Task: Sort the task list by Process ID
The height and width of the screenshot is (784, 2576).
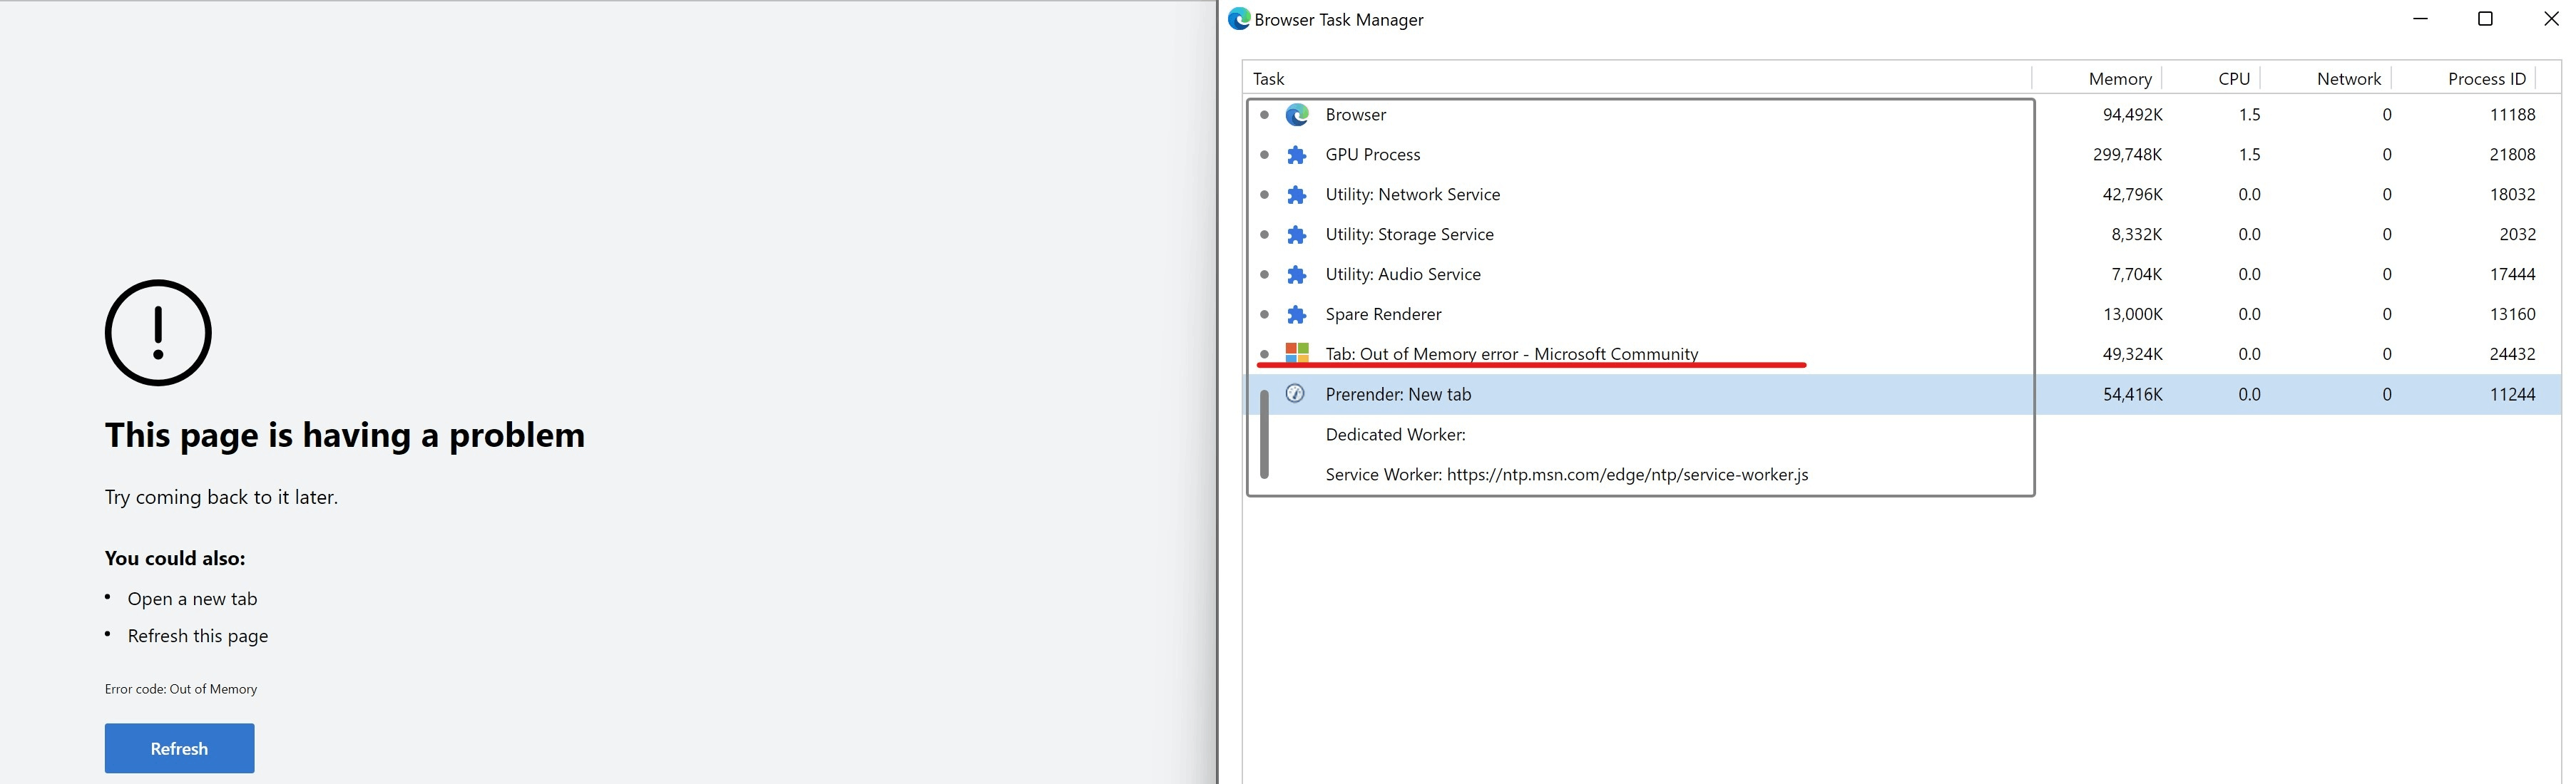Action: (x=2485, y=78)
